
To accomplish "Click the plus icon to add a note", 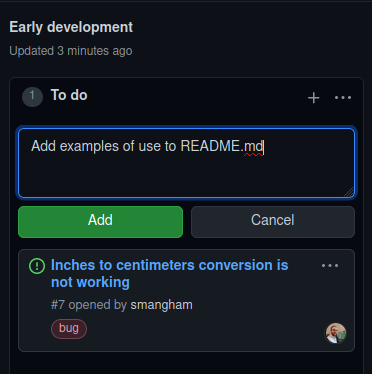I will coord(313,98).
